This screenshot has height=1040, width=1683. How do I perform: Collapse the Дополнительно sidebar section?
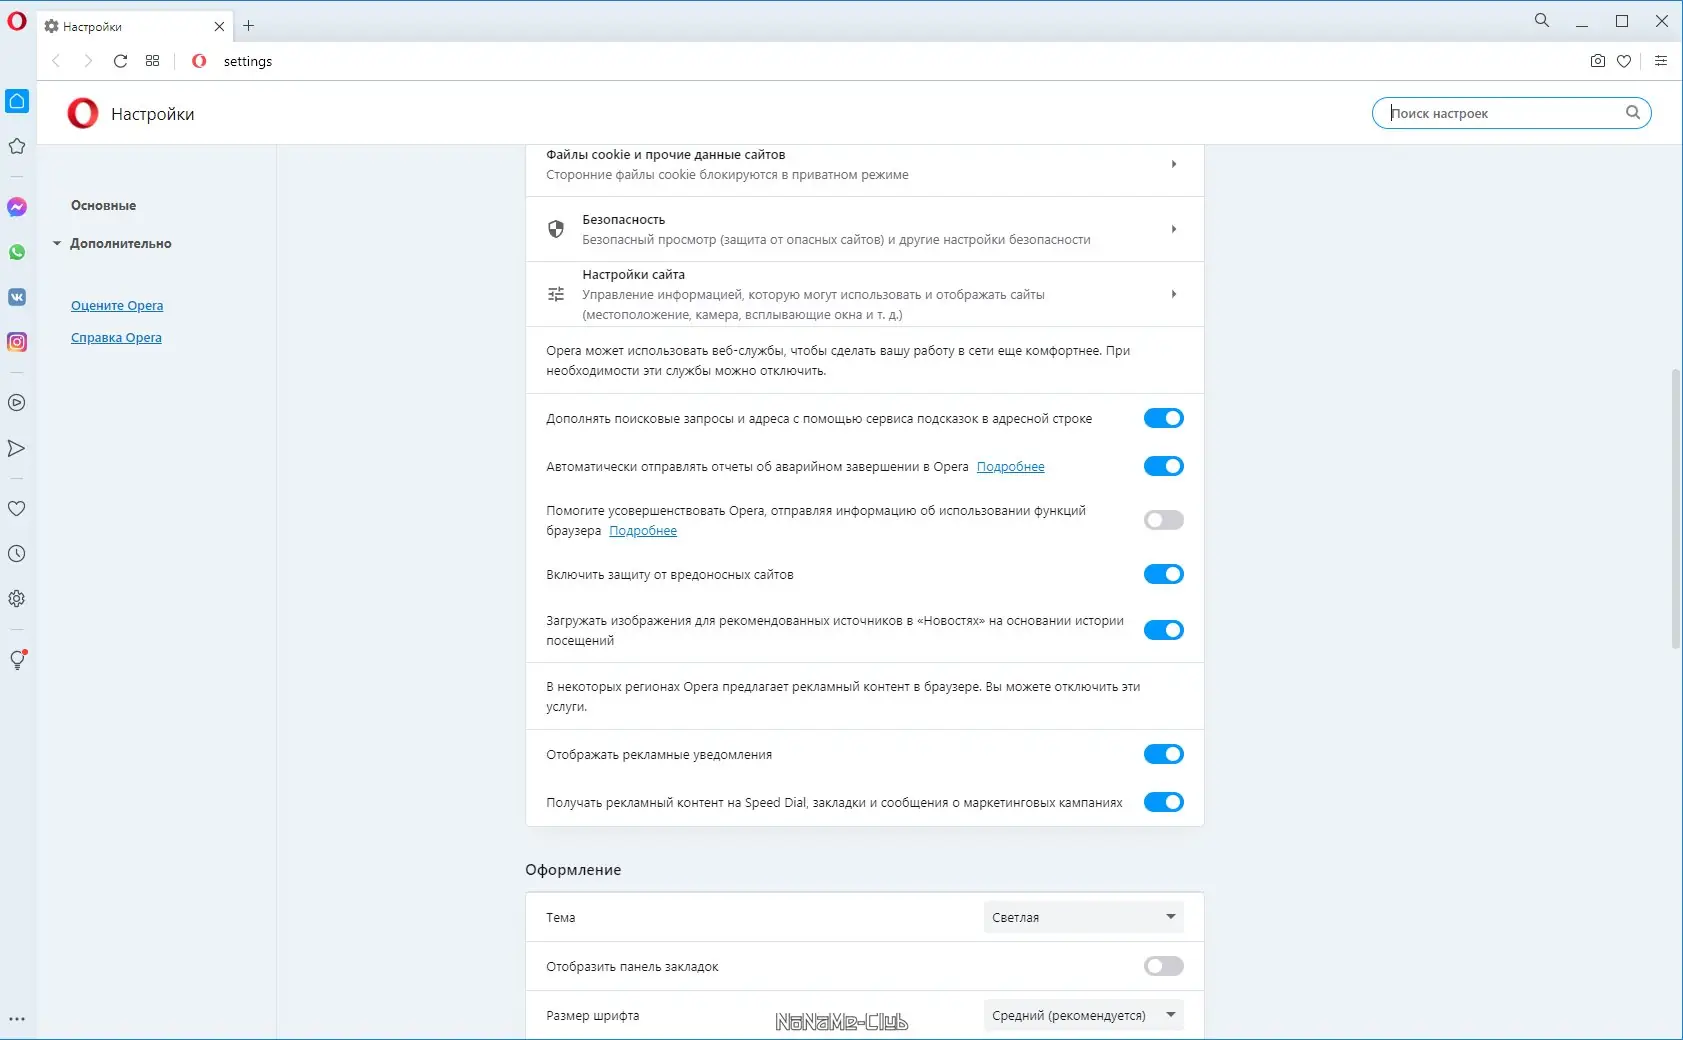pyautogui.click(x=112, y=243)
